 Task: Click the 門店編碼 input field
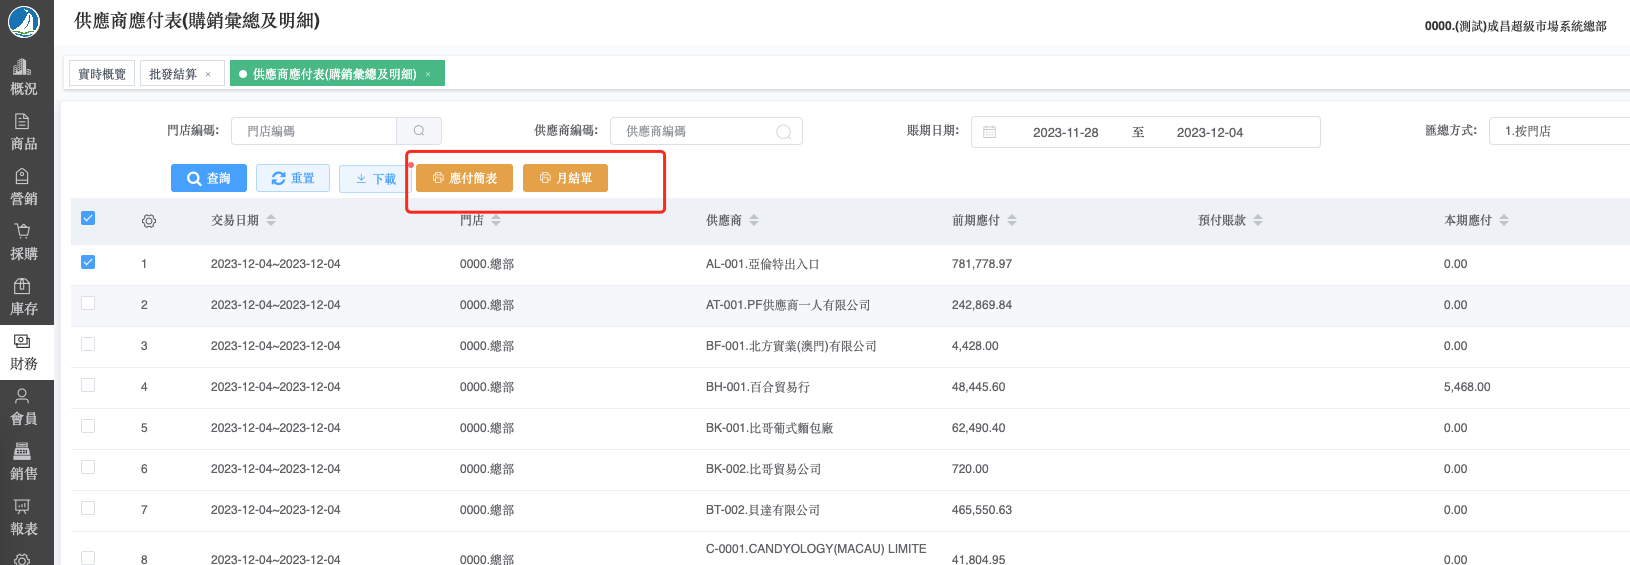[x=314, y=131]
